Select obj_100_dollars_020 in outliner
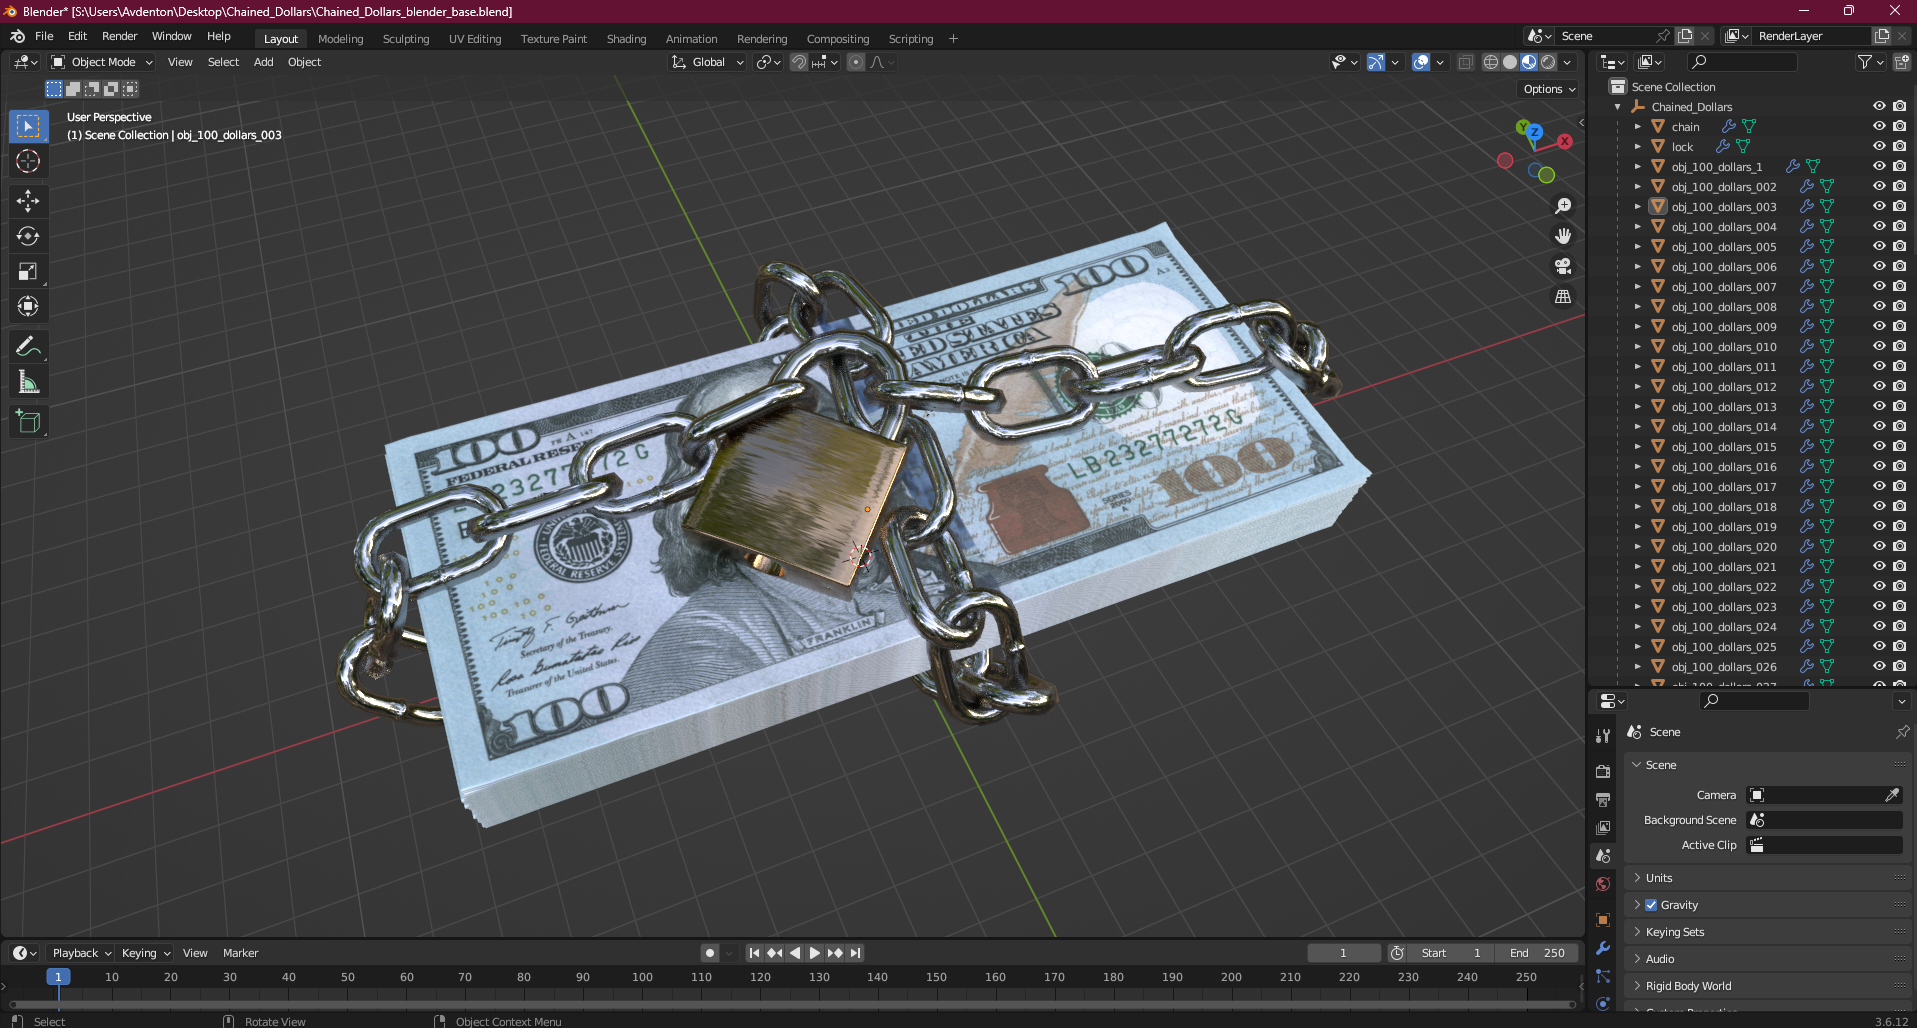Viewport: 1917px width, 1028px height. 1723,547
